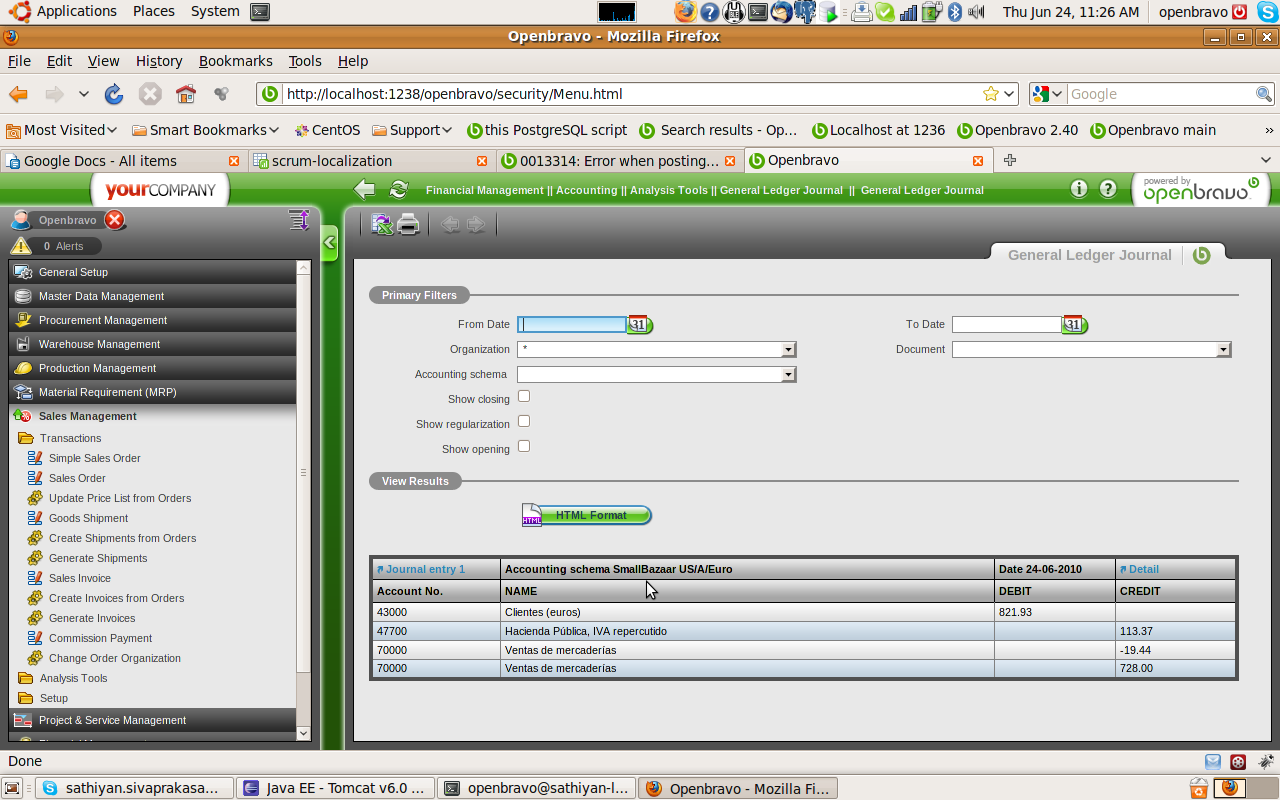Open To Date calendar picker
1280x800 pixels.
1074,324
